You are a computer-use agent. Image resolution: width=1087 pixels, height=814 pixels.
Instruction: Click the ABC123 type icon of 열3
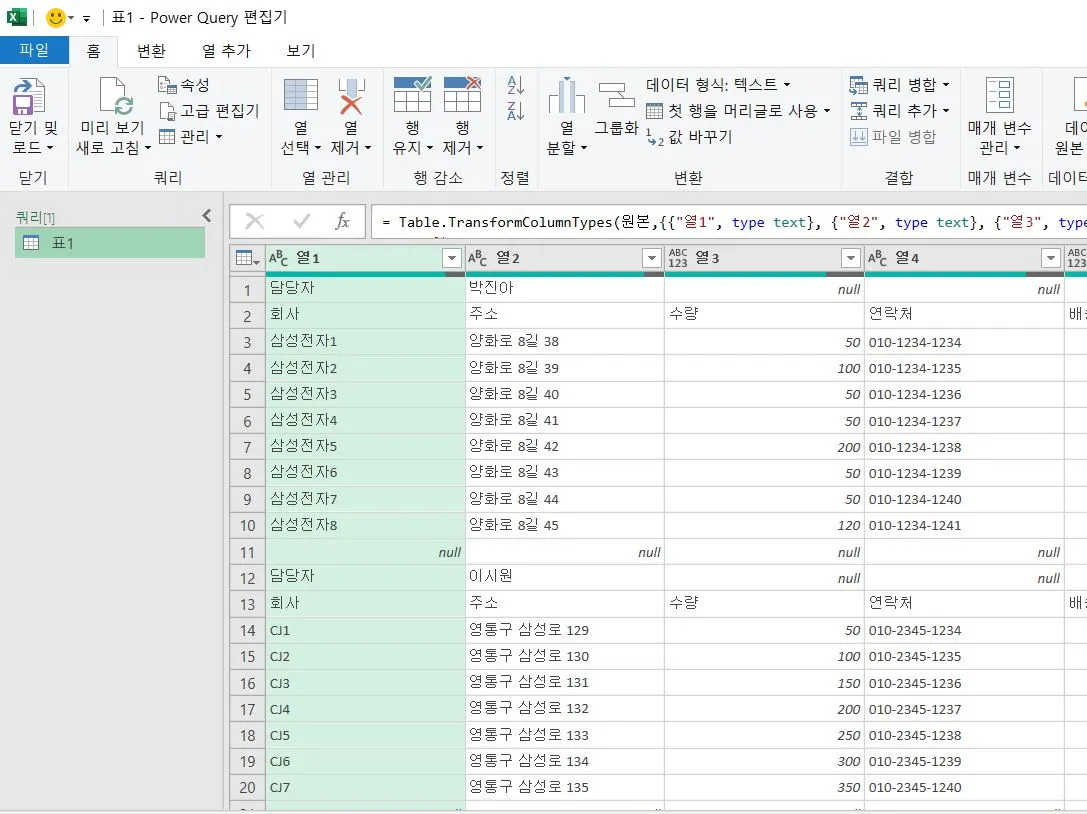tap(678, 258)
